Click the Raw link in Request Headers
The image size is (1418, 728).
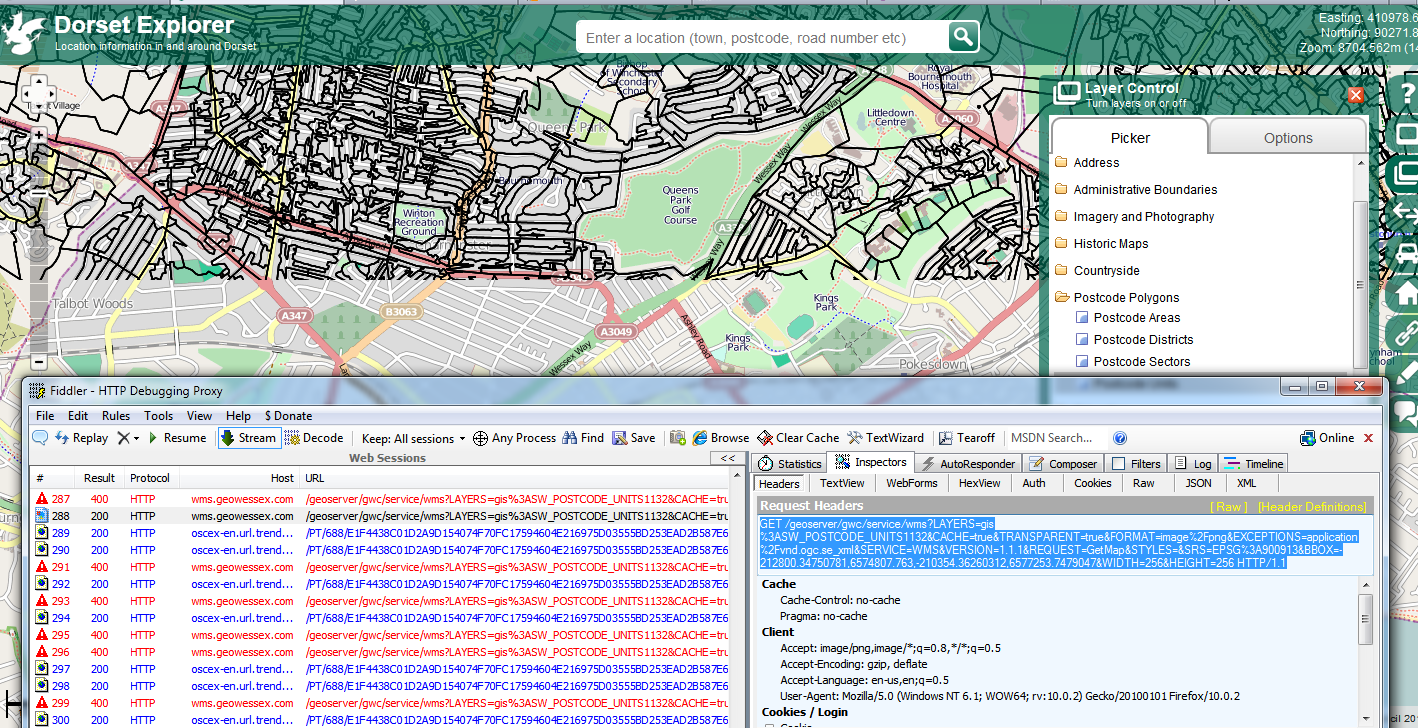1229,507
